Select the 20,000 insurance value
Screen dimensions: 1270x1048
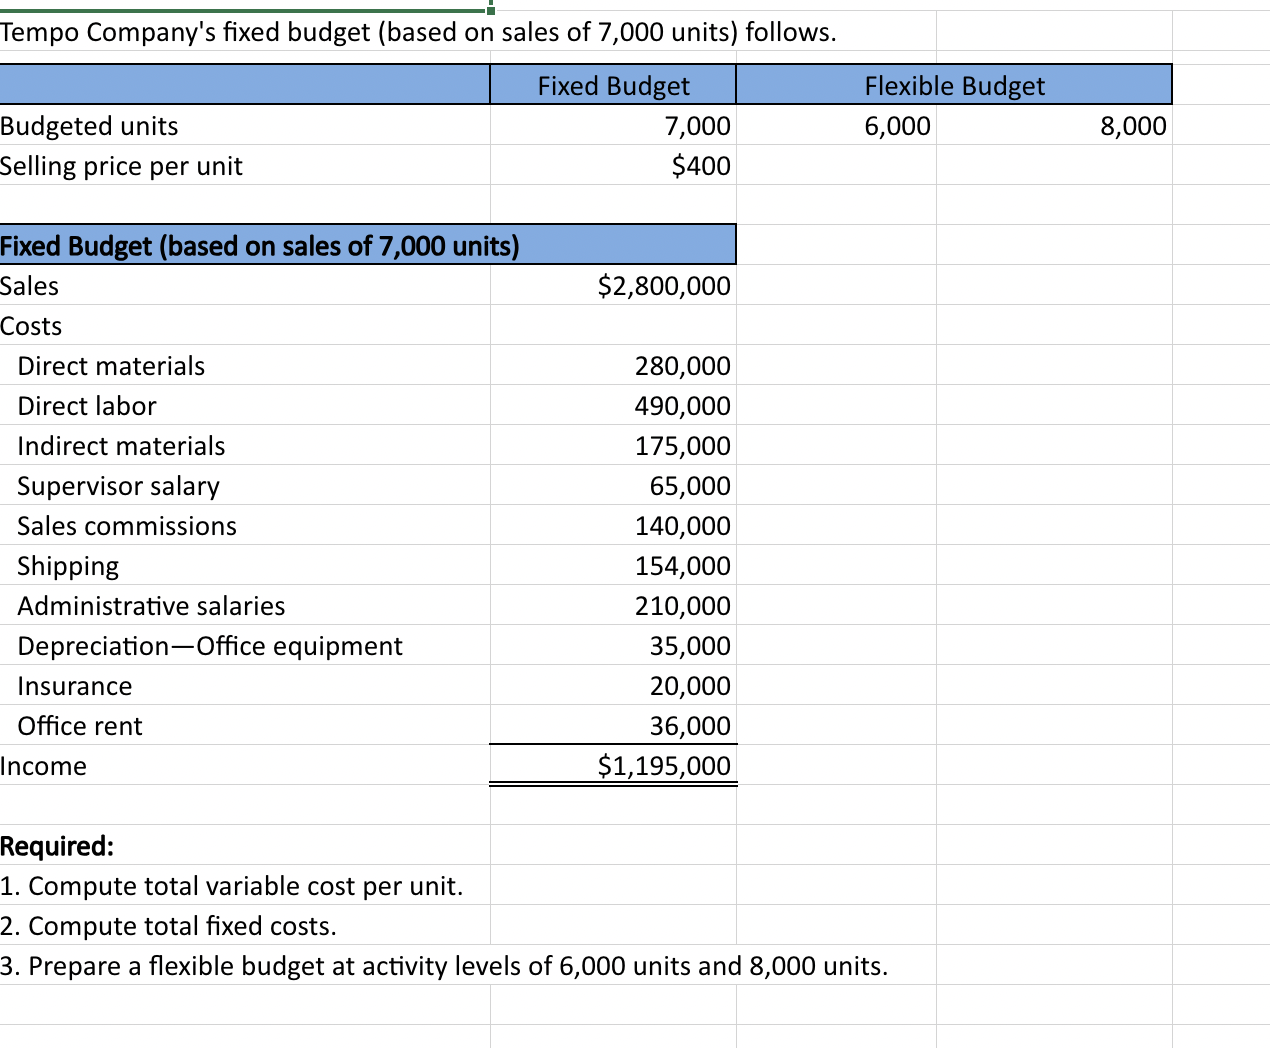click(613, 686)
